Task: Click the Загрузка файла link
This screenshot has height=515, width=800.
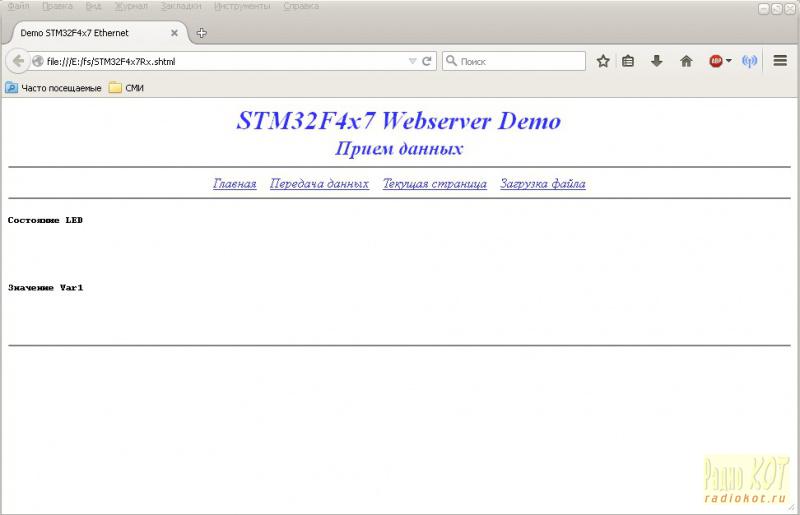Action: point(543,184)
